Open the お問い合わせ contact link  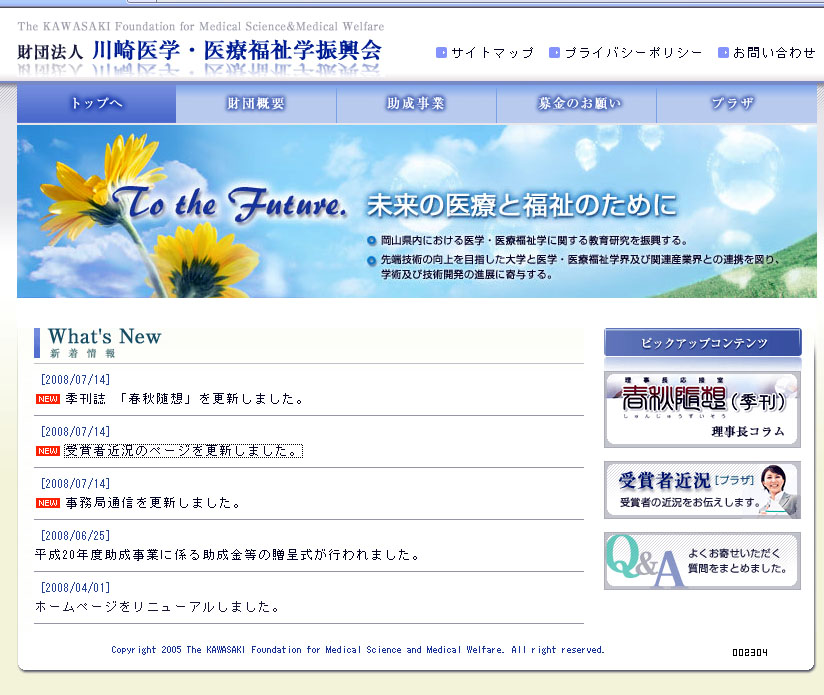pyautogui.click(x=774, y=53)
